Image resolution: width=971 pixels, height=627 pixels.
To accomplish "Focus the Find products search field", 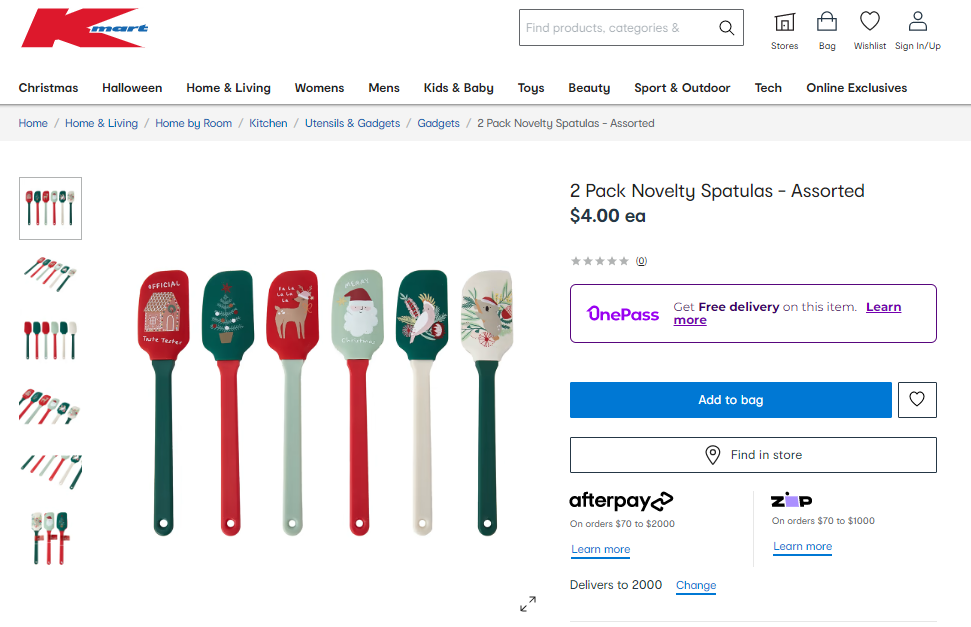I will pos(616,28).
